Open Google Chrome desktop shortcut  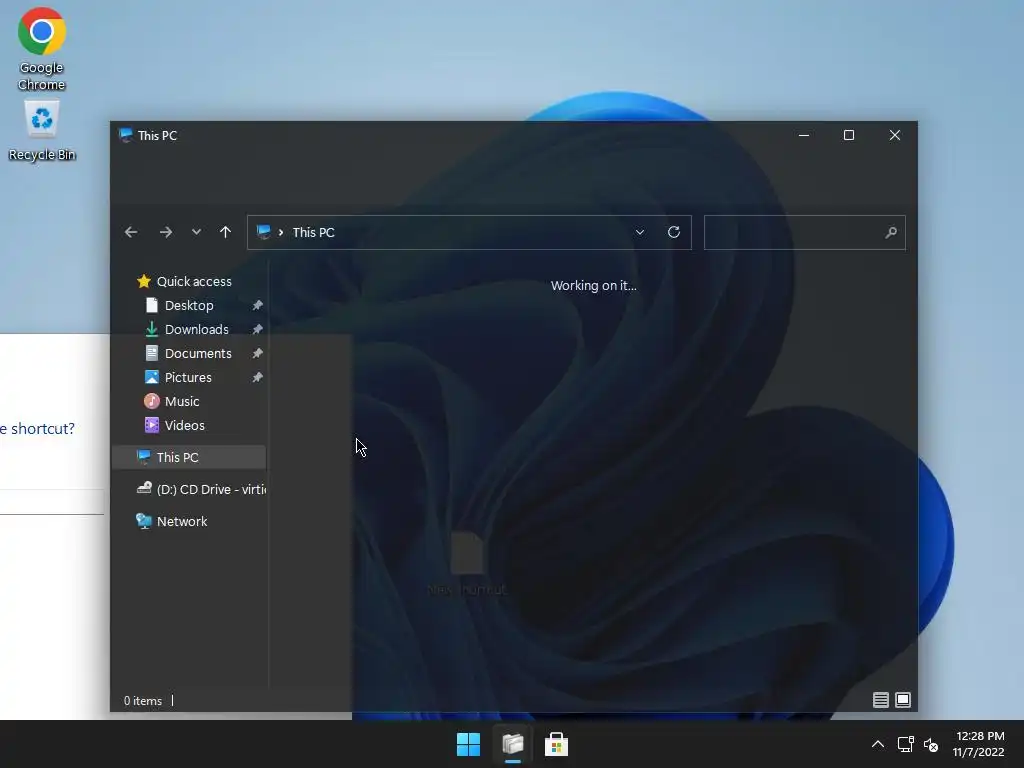point(41,49)
